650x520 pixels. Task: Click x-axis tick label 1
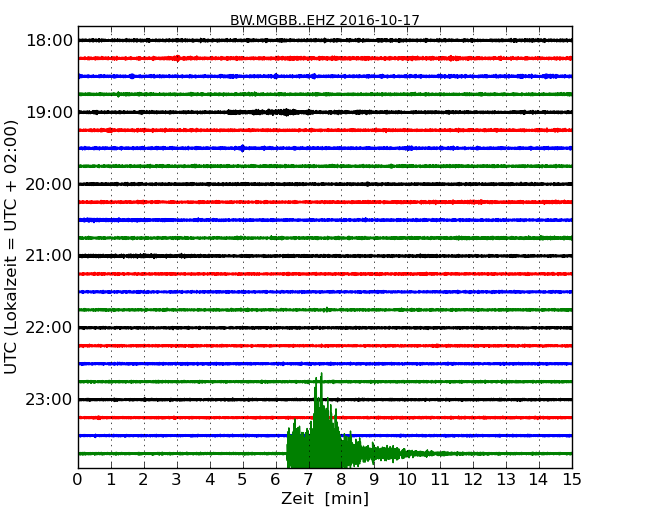click(x=111, y=480)
